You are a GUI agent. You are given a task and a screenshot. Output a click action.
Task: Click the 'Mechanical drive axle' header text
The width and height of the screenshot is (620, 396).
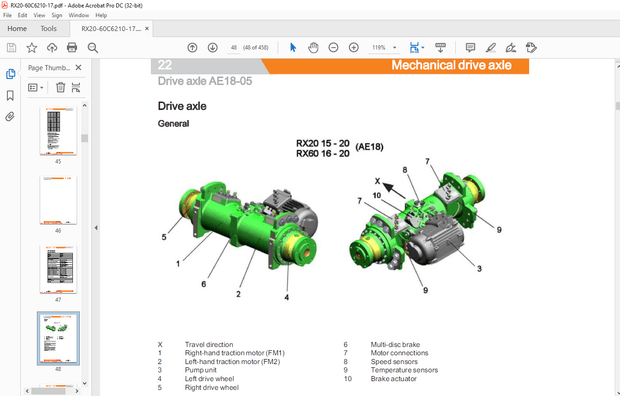point(451,65)
